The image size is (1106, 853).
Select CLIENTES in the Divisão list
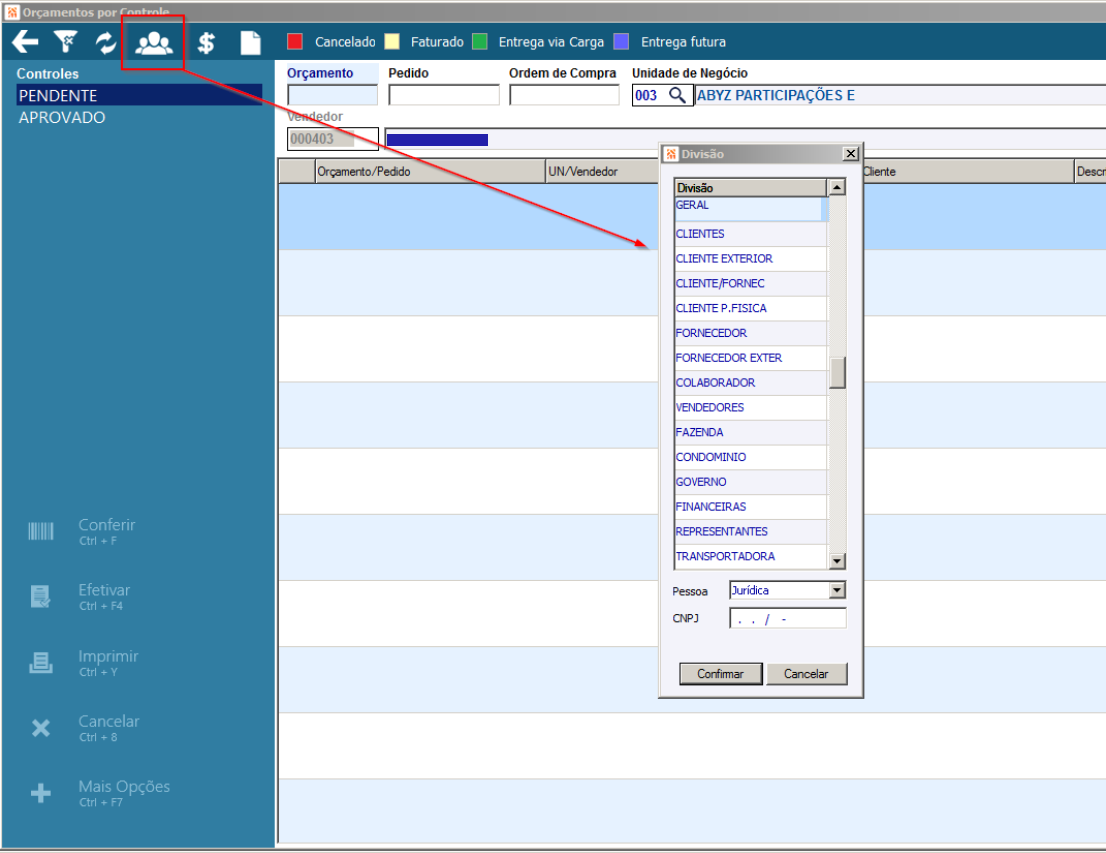[x=750, y=234]
